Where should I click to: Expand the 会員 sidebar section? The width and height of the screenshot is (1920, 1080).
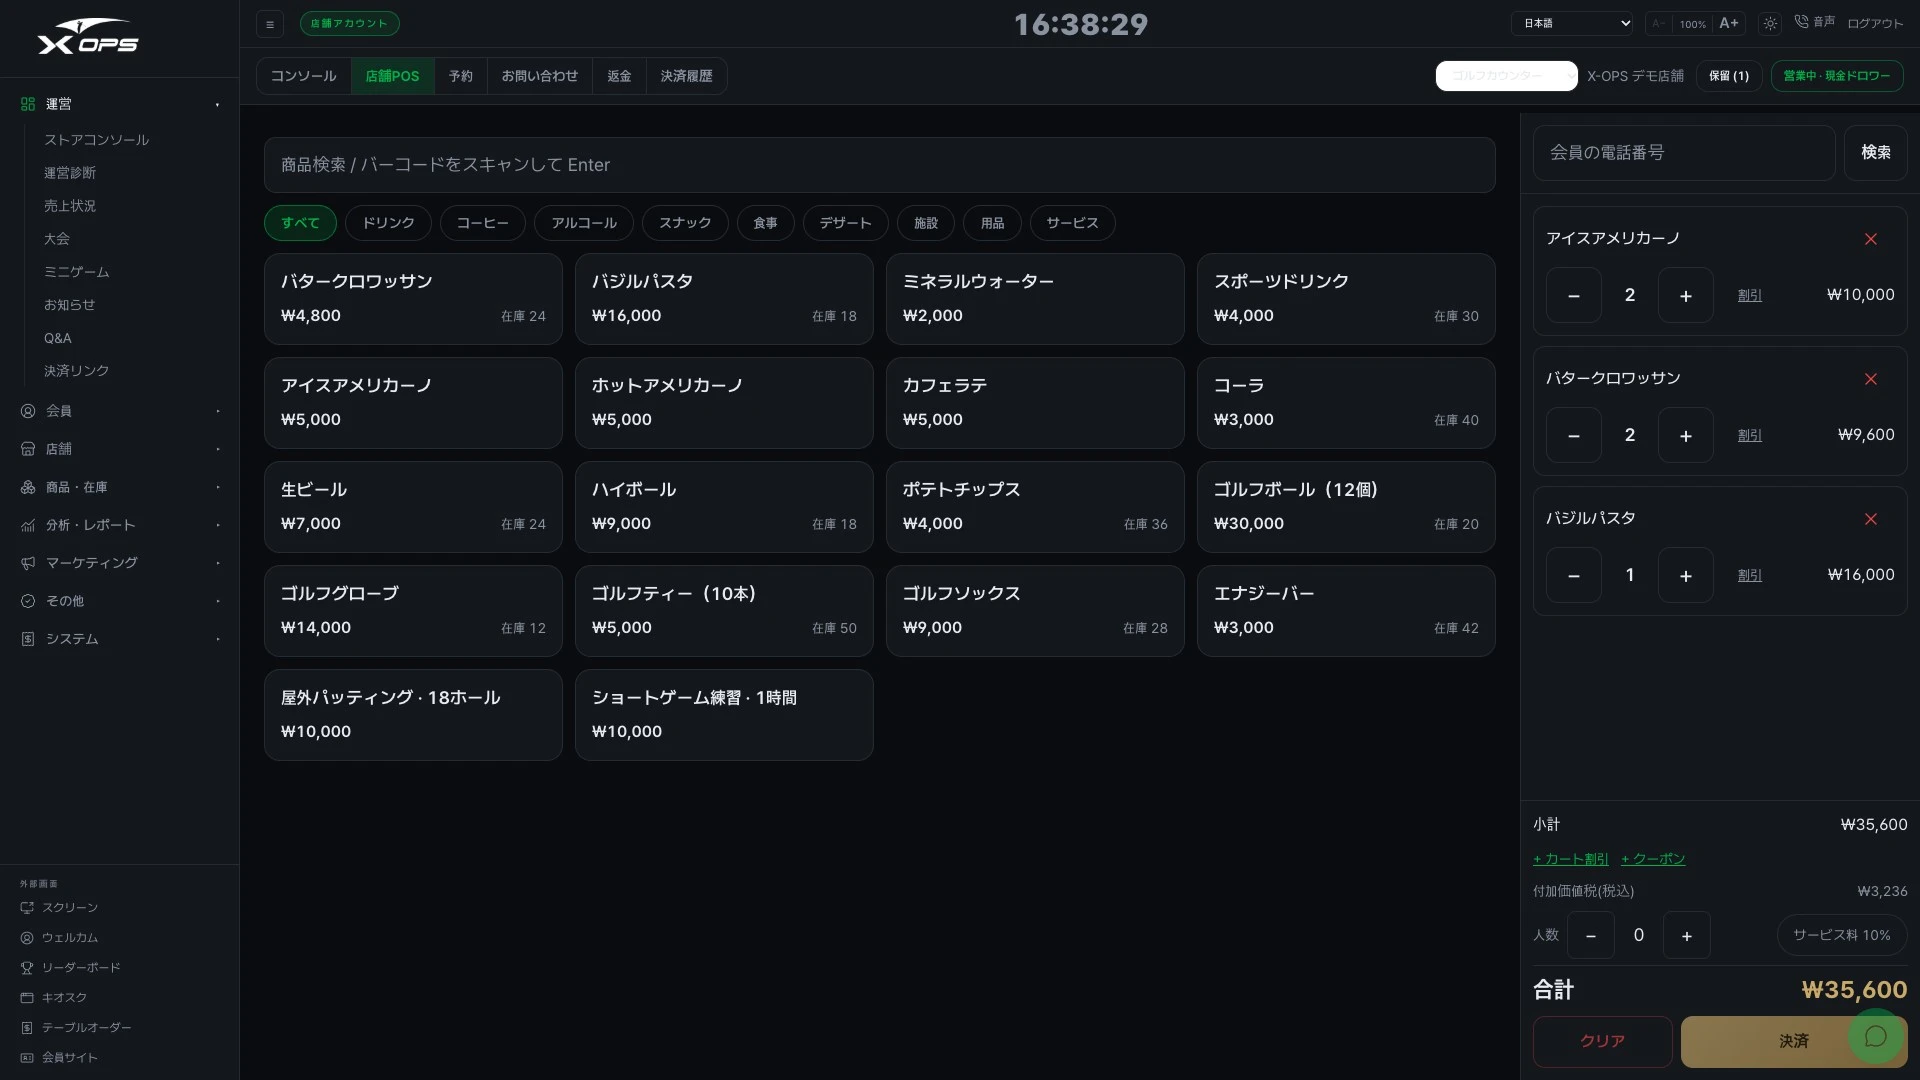tap(120, 411)
